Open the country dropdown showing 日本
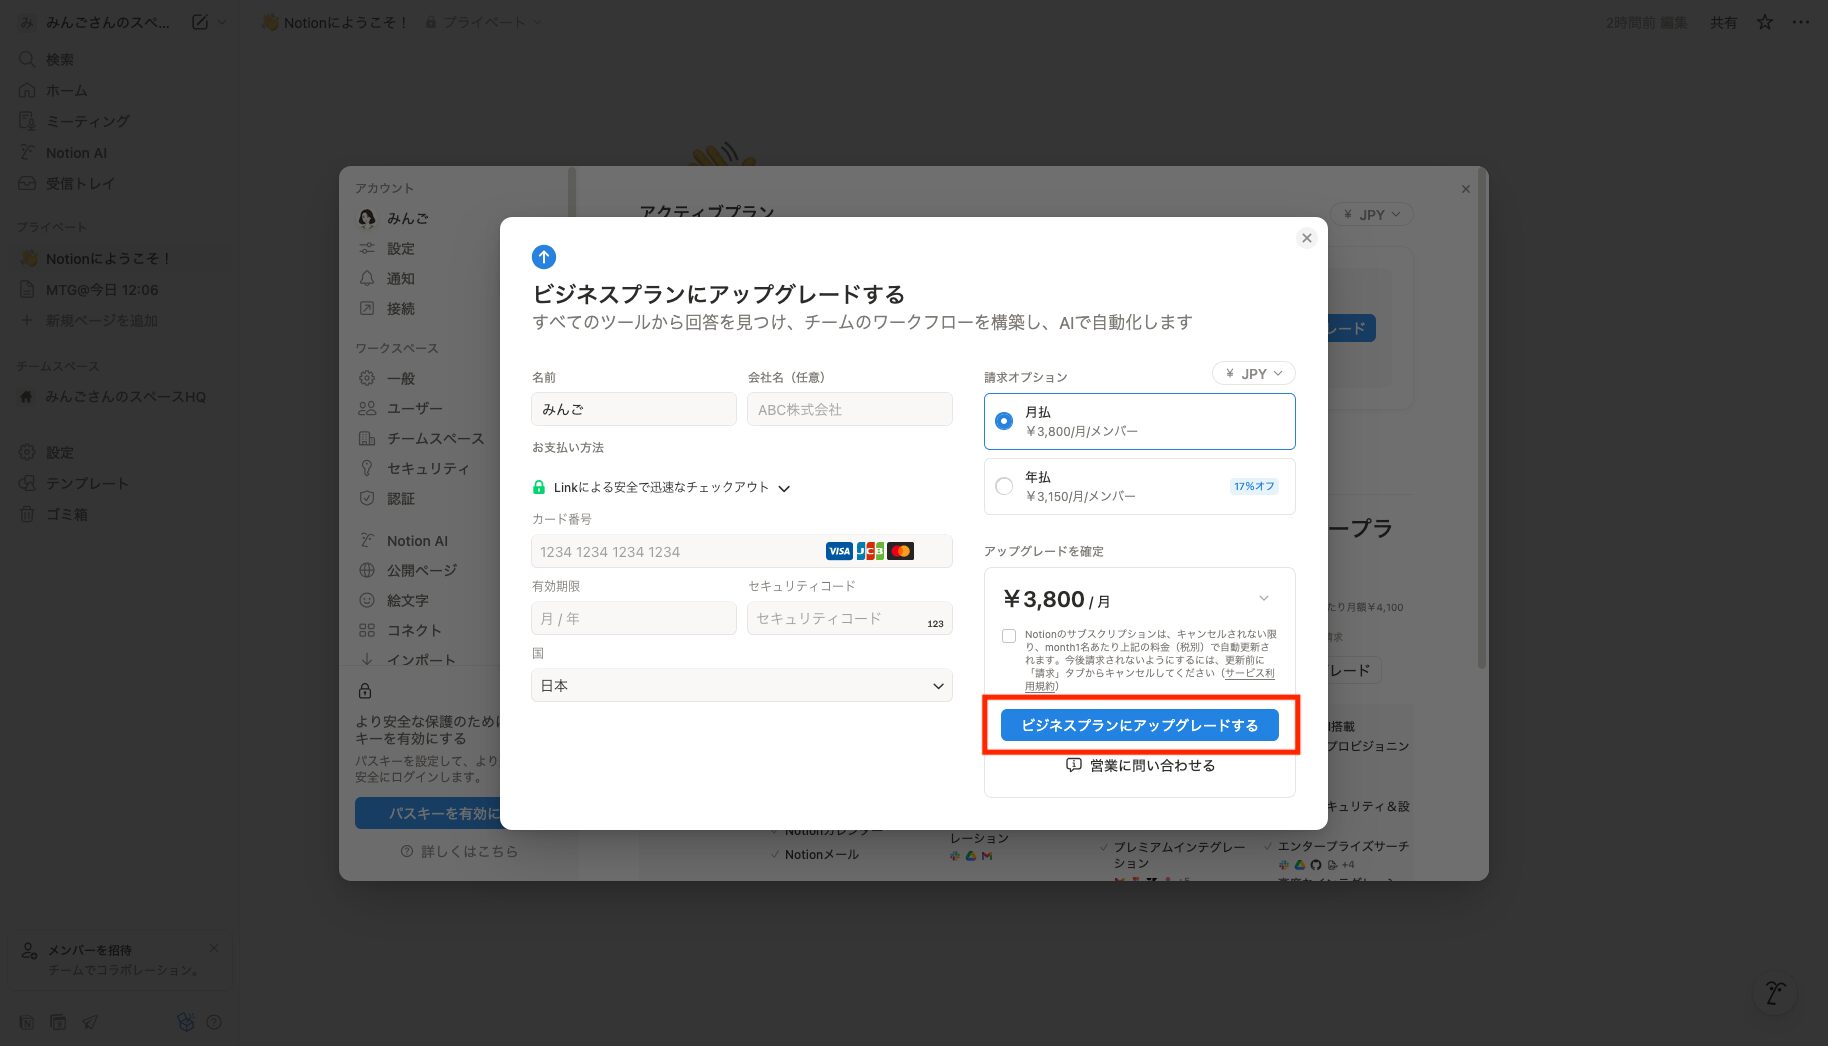The width and height of the screenshot is (1828, 1046). pos(740,685)
